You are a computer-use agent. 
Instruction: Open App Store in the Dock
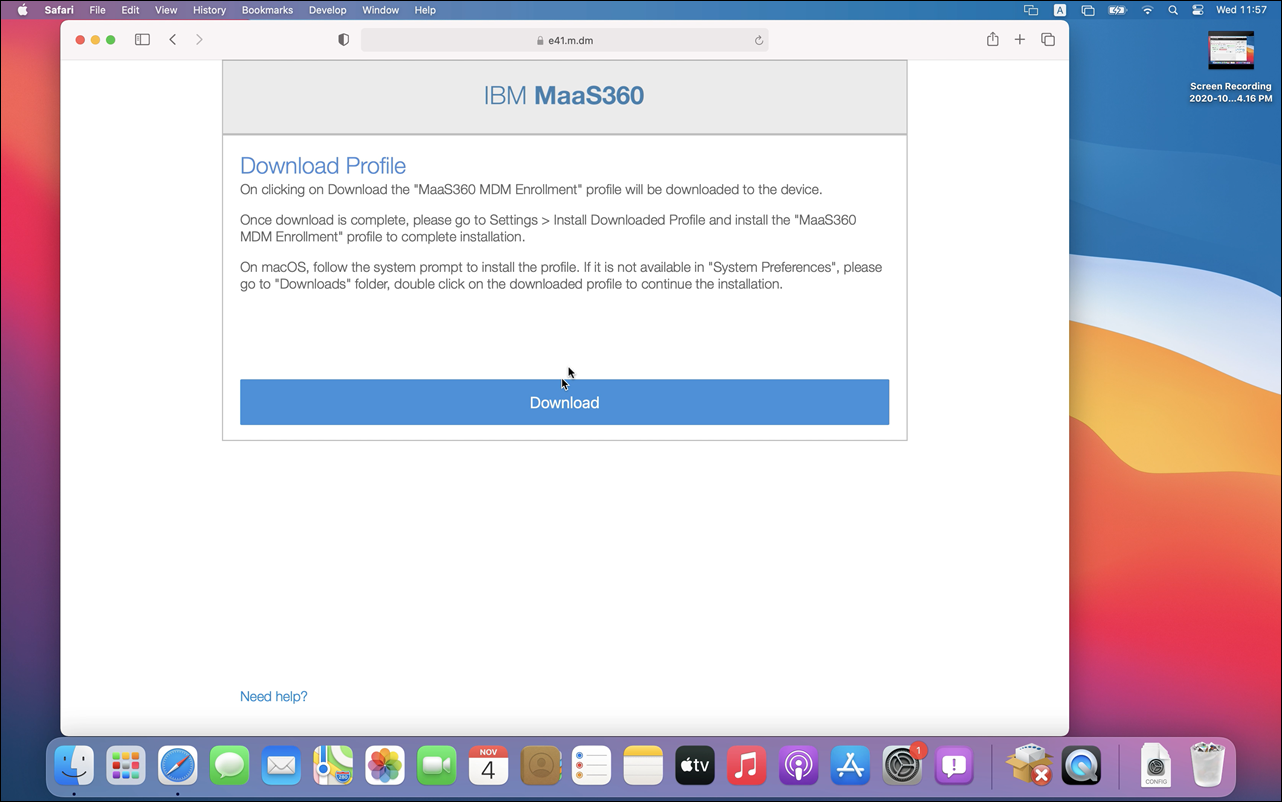(851, 766)
